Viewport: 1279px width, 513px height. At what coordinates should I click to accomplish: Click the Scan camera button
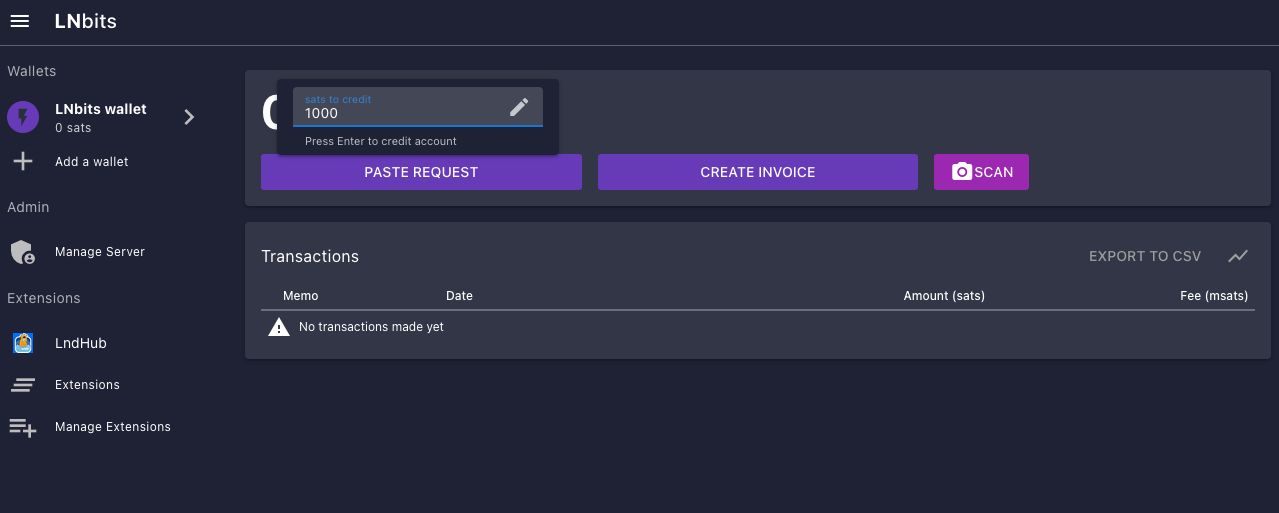click(981, 172)
